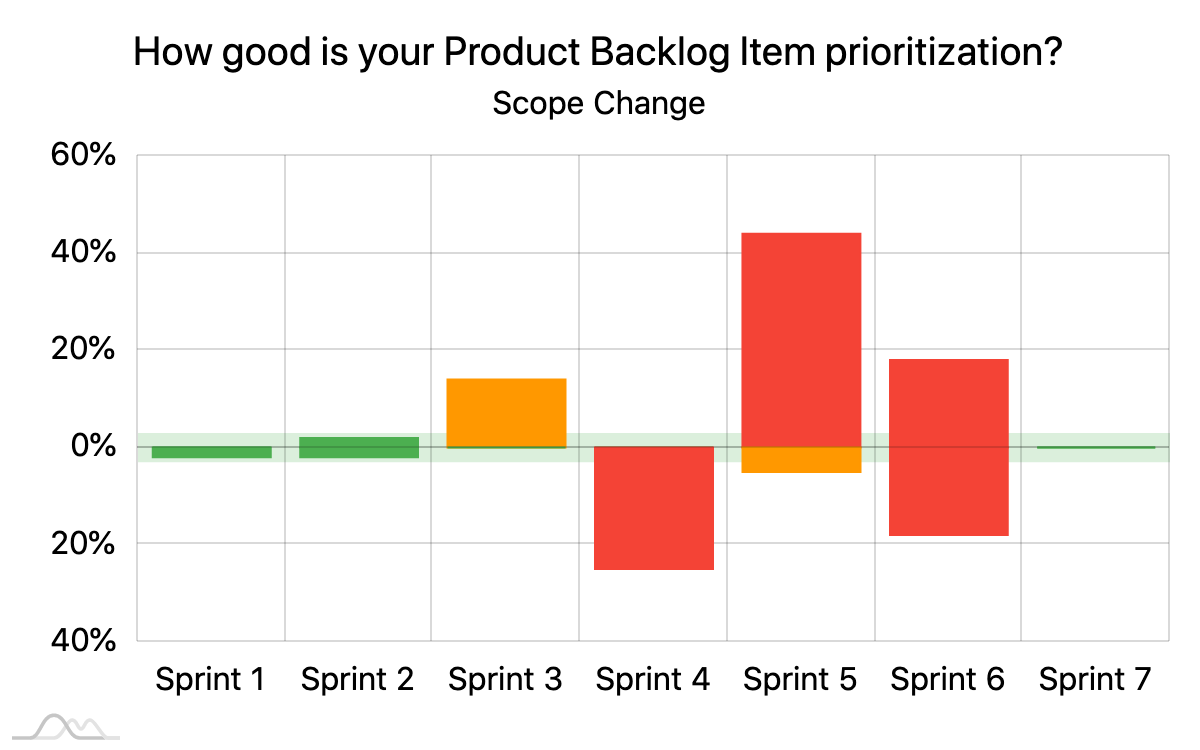Click the Sprint 7 axis label
This screenshot has height=750, width=1200.
click(1095, 680)
